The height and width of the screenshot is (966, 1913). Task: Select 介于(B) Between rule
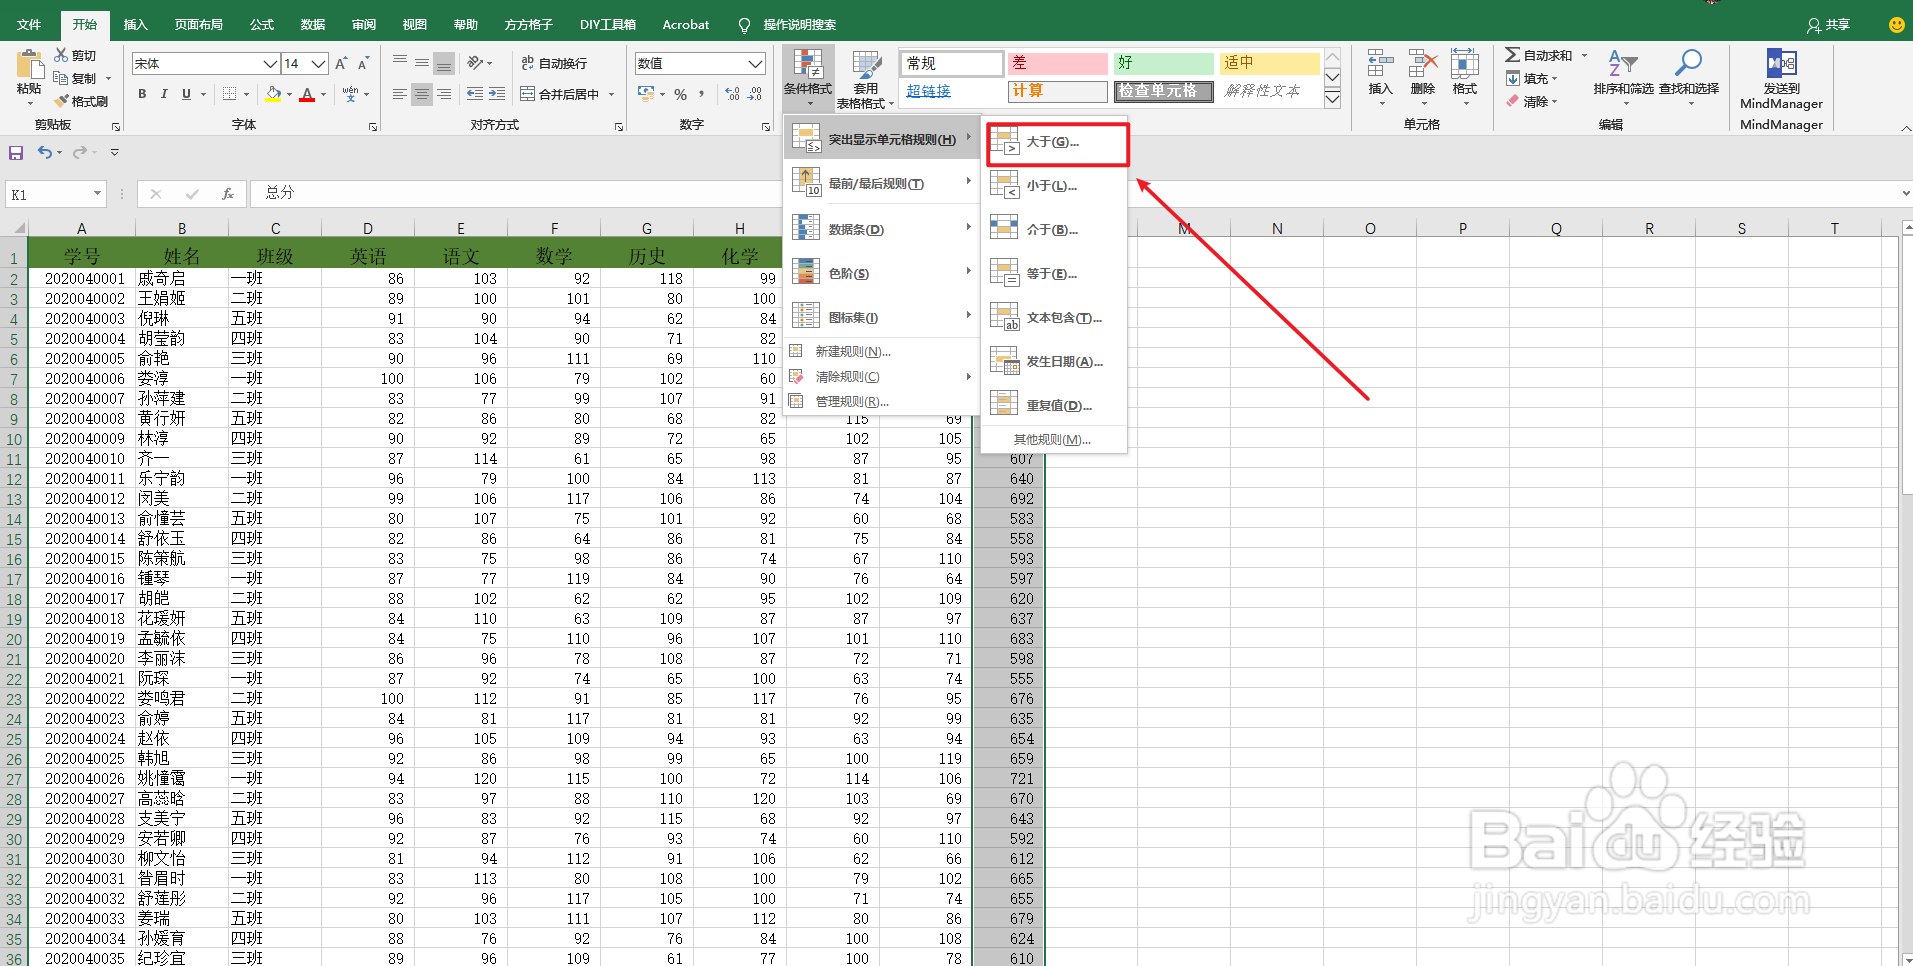[1055, 230]
